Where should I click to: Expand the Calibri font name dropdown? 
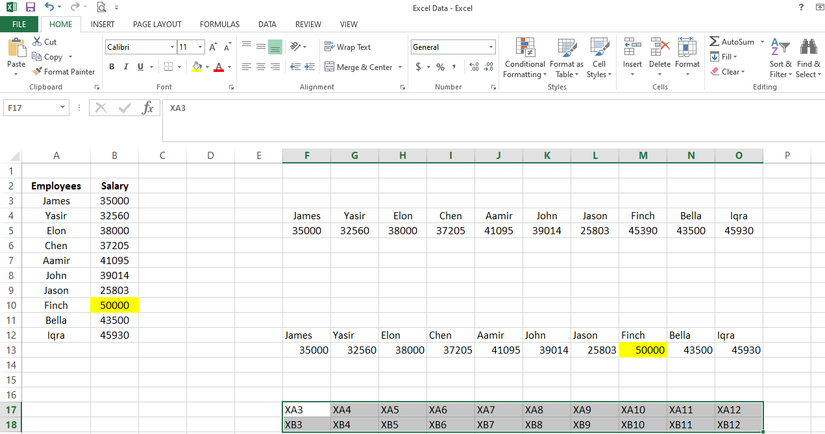pyautogui.click(x=172, y=47)
